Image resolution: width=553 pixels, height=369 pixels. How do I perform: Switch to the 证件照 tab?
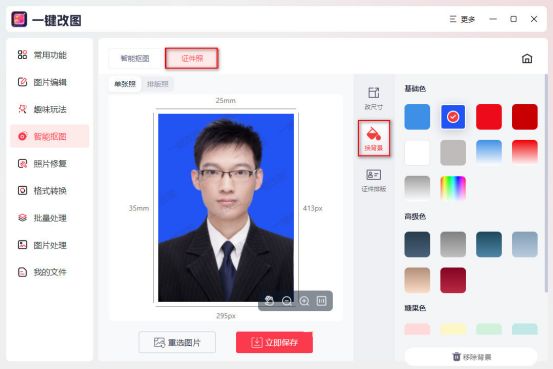pos(192,58)
